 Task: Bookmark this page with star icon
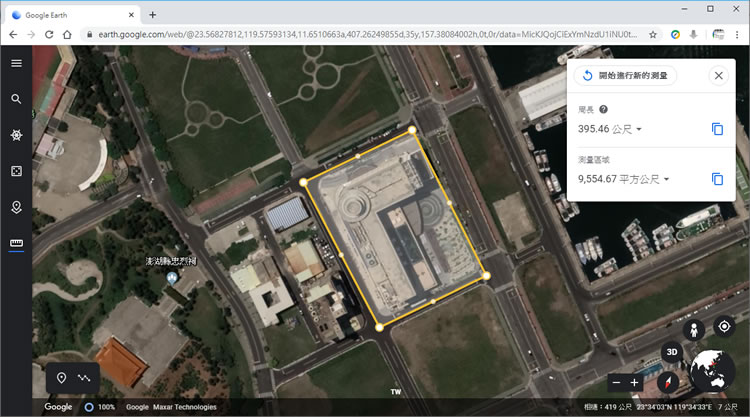tap(652, 34)
